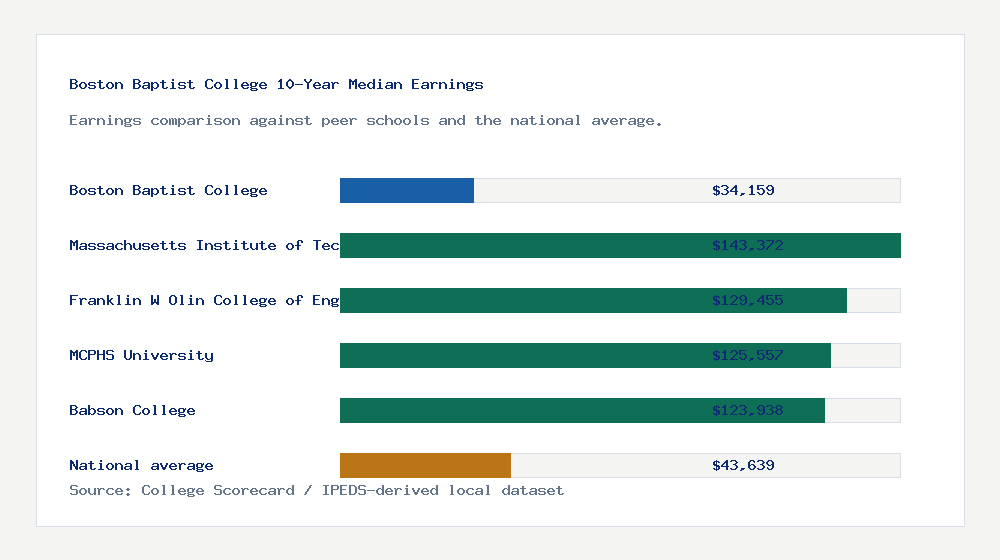Click the Franklin W Olin green bar
The height and width of the screenshot is (560, 1000).
(x=593, y=300)
